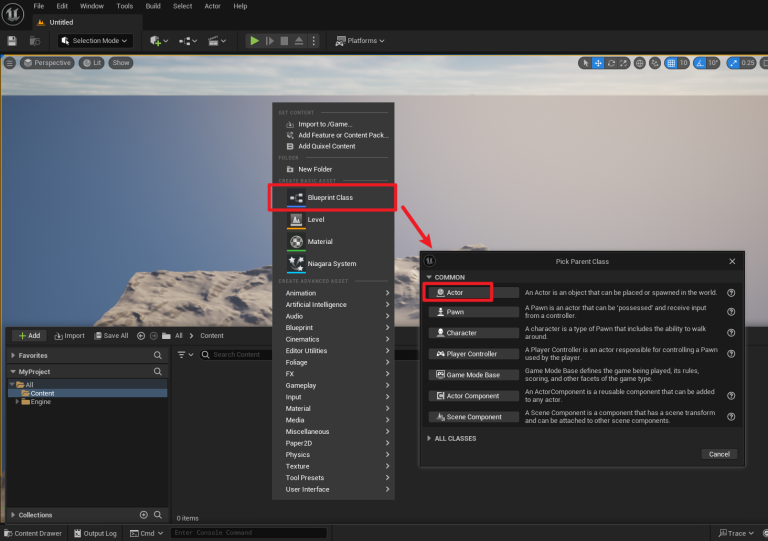Select Blueprint Class in the context menu
This screenshot has width=768, height=541.
[333, 198]
